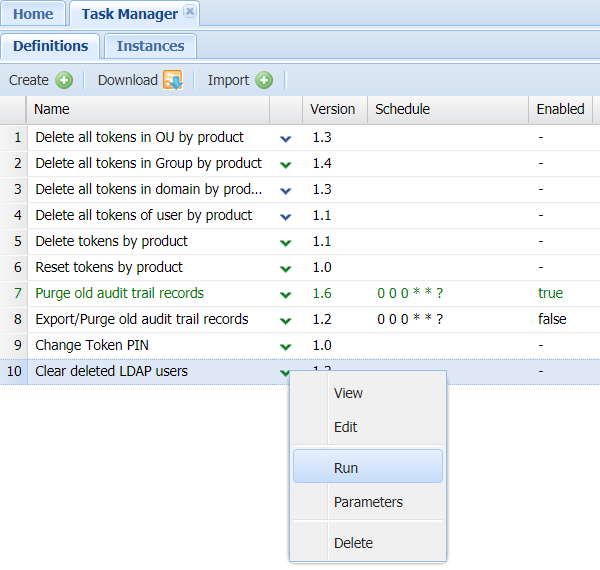Select the Delete all tokens of user row
Viewport: 600px width, 570px height.
click(143, 216)
